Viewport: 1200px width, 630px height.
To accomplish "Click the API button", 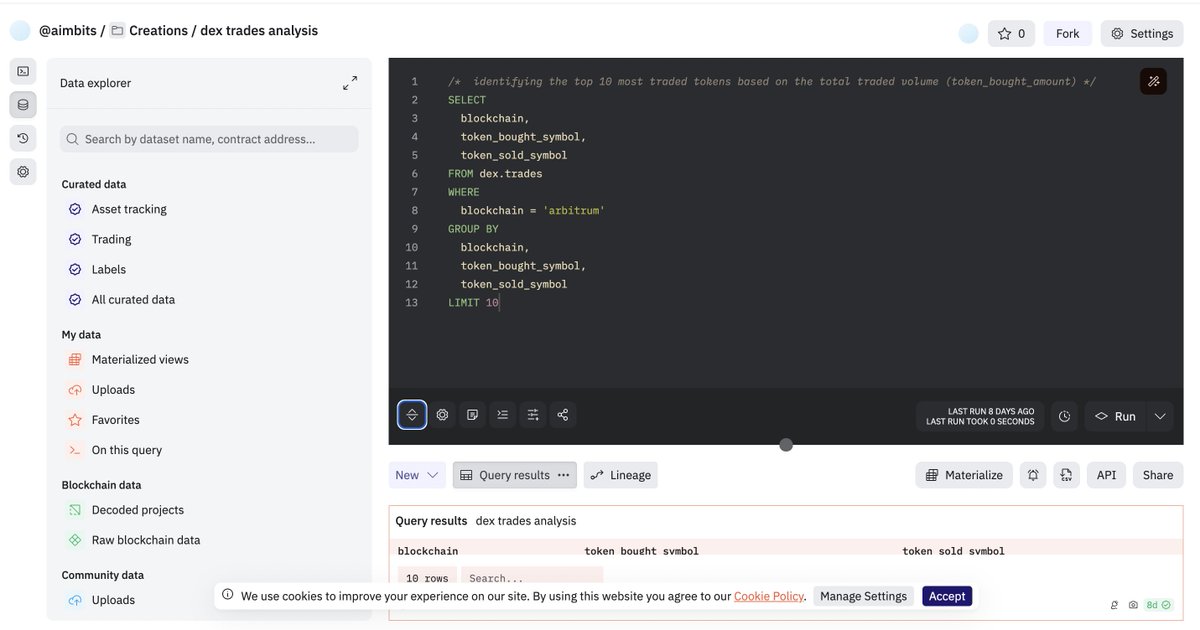I will tap(1106, 475).
